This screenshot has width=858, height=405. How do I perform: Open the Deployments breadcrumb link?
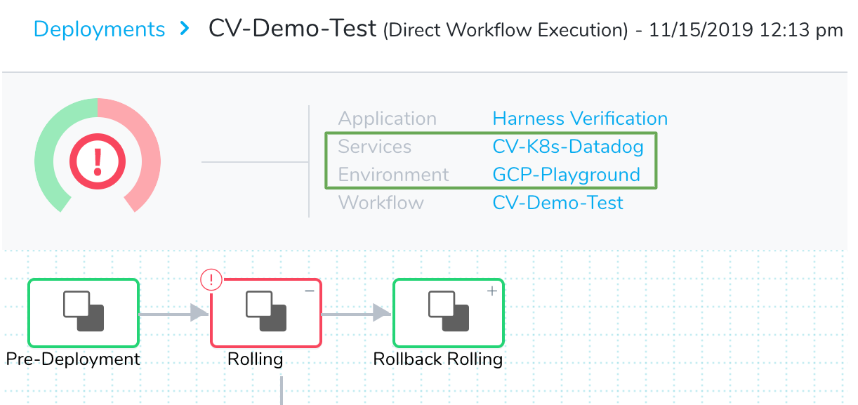99,29
